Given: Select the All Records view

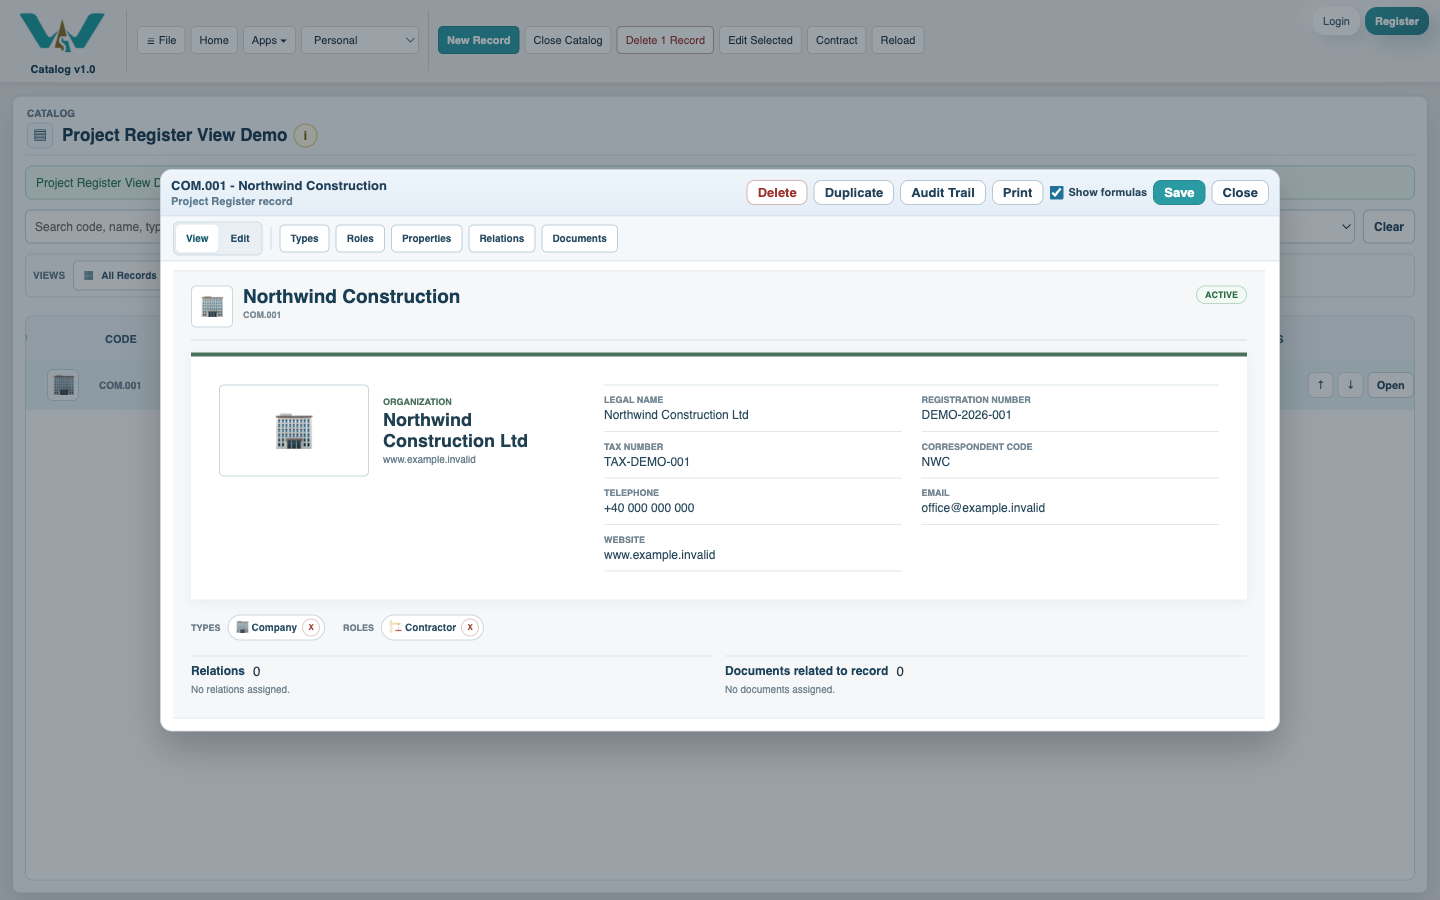Looking at the screenshot, I should [x=120, y=275].
